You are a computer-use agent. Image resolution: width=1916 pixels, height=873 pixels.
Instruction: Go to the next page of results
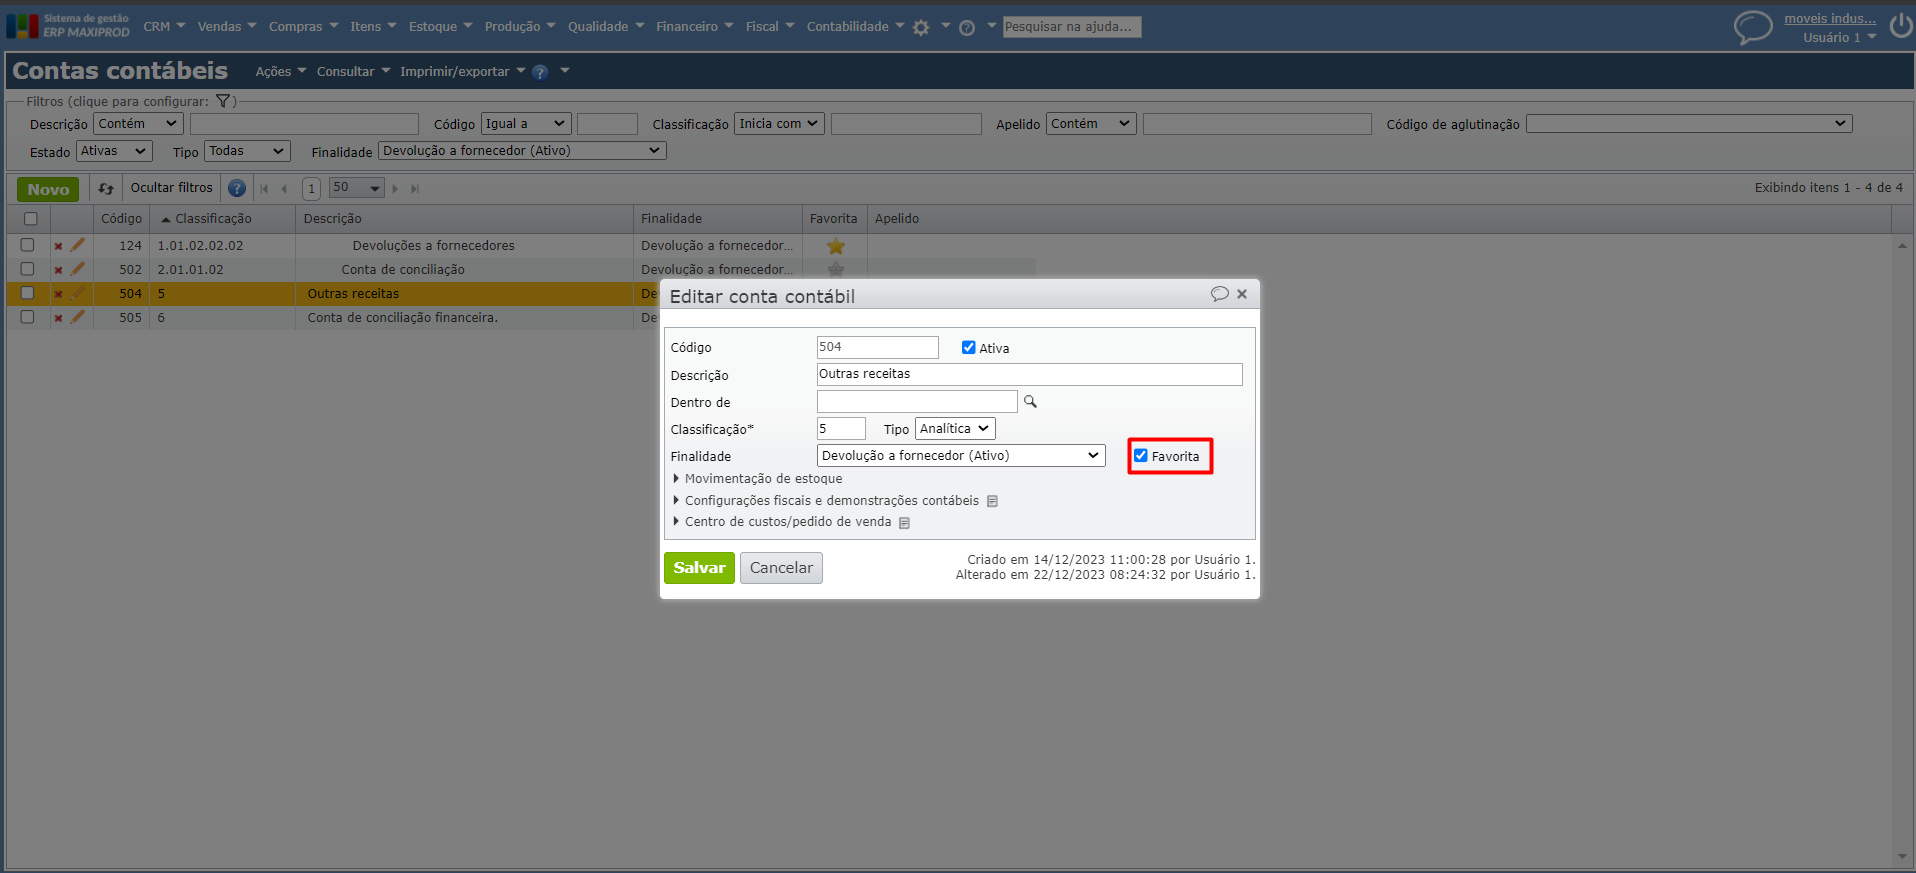395,189
